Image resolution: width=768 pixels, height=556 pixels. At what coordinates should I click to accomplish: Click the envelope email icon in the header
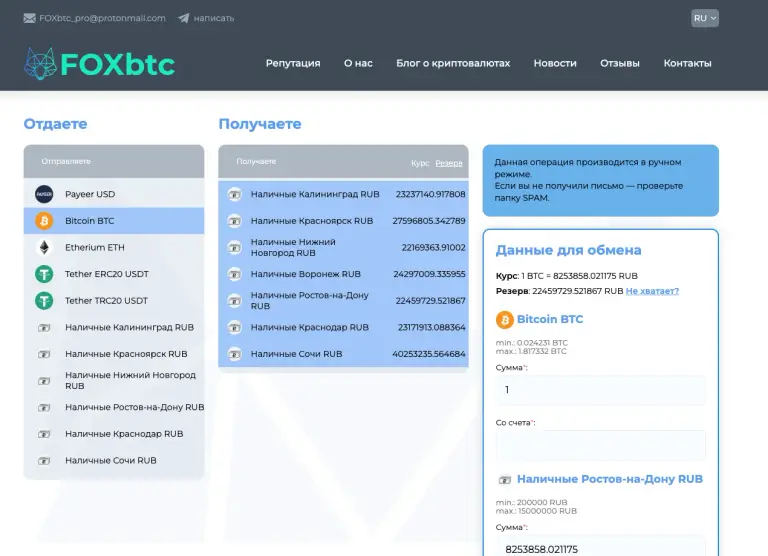pos(29,18)
